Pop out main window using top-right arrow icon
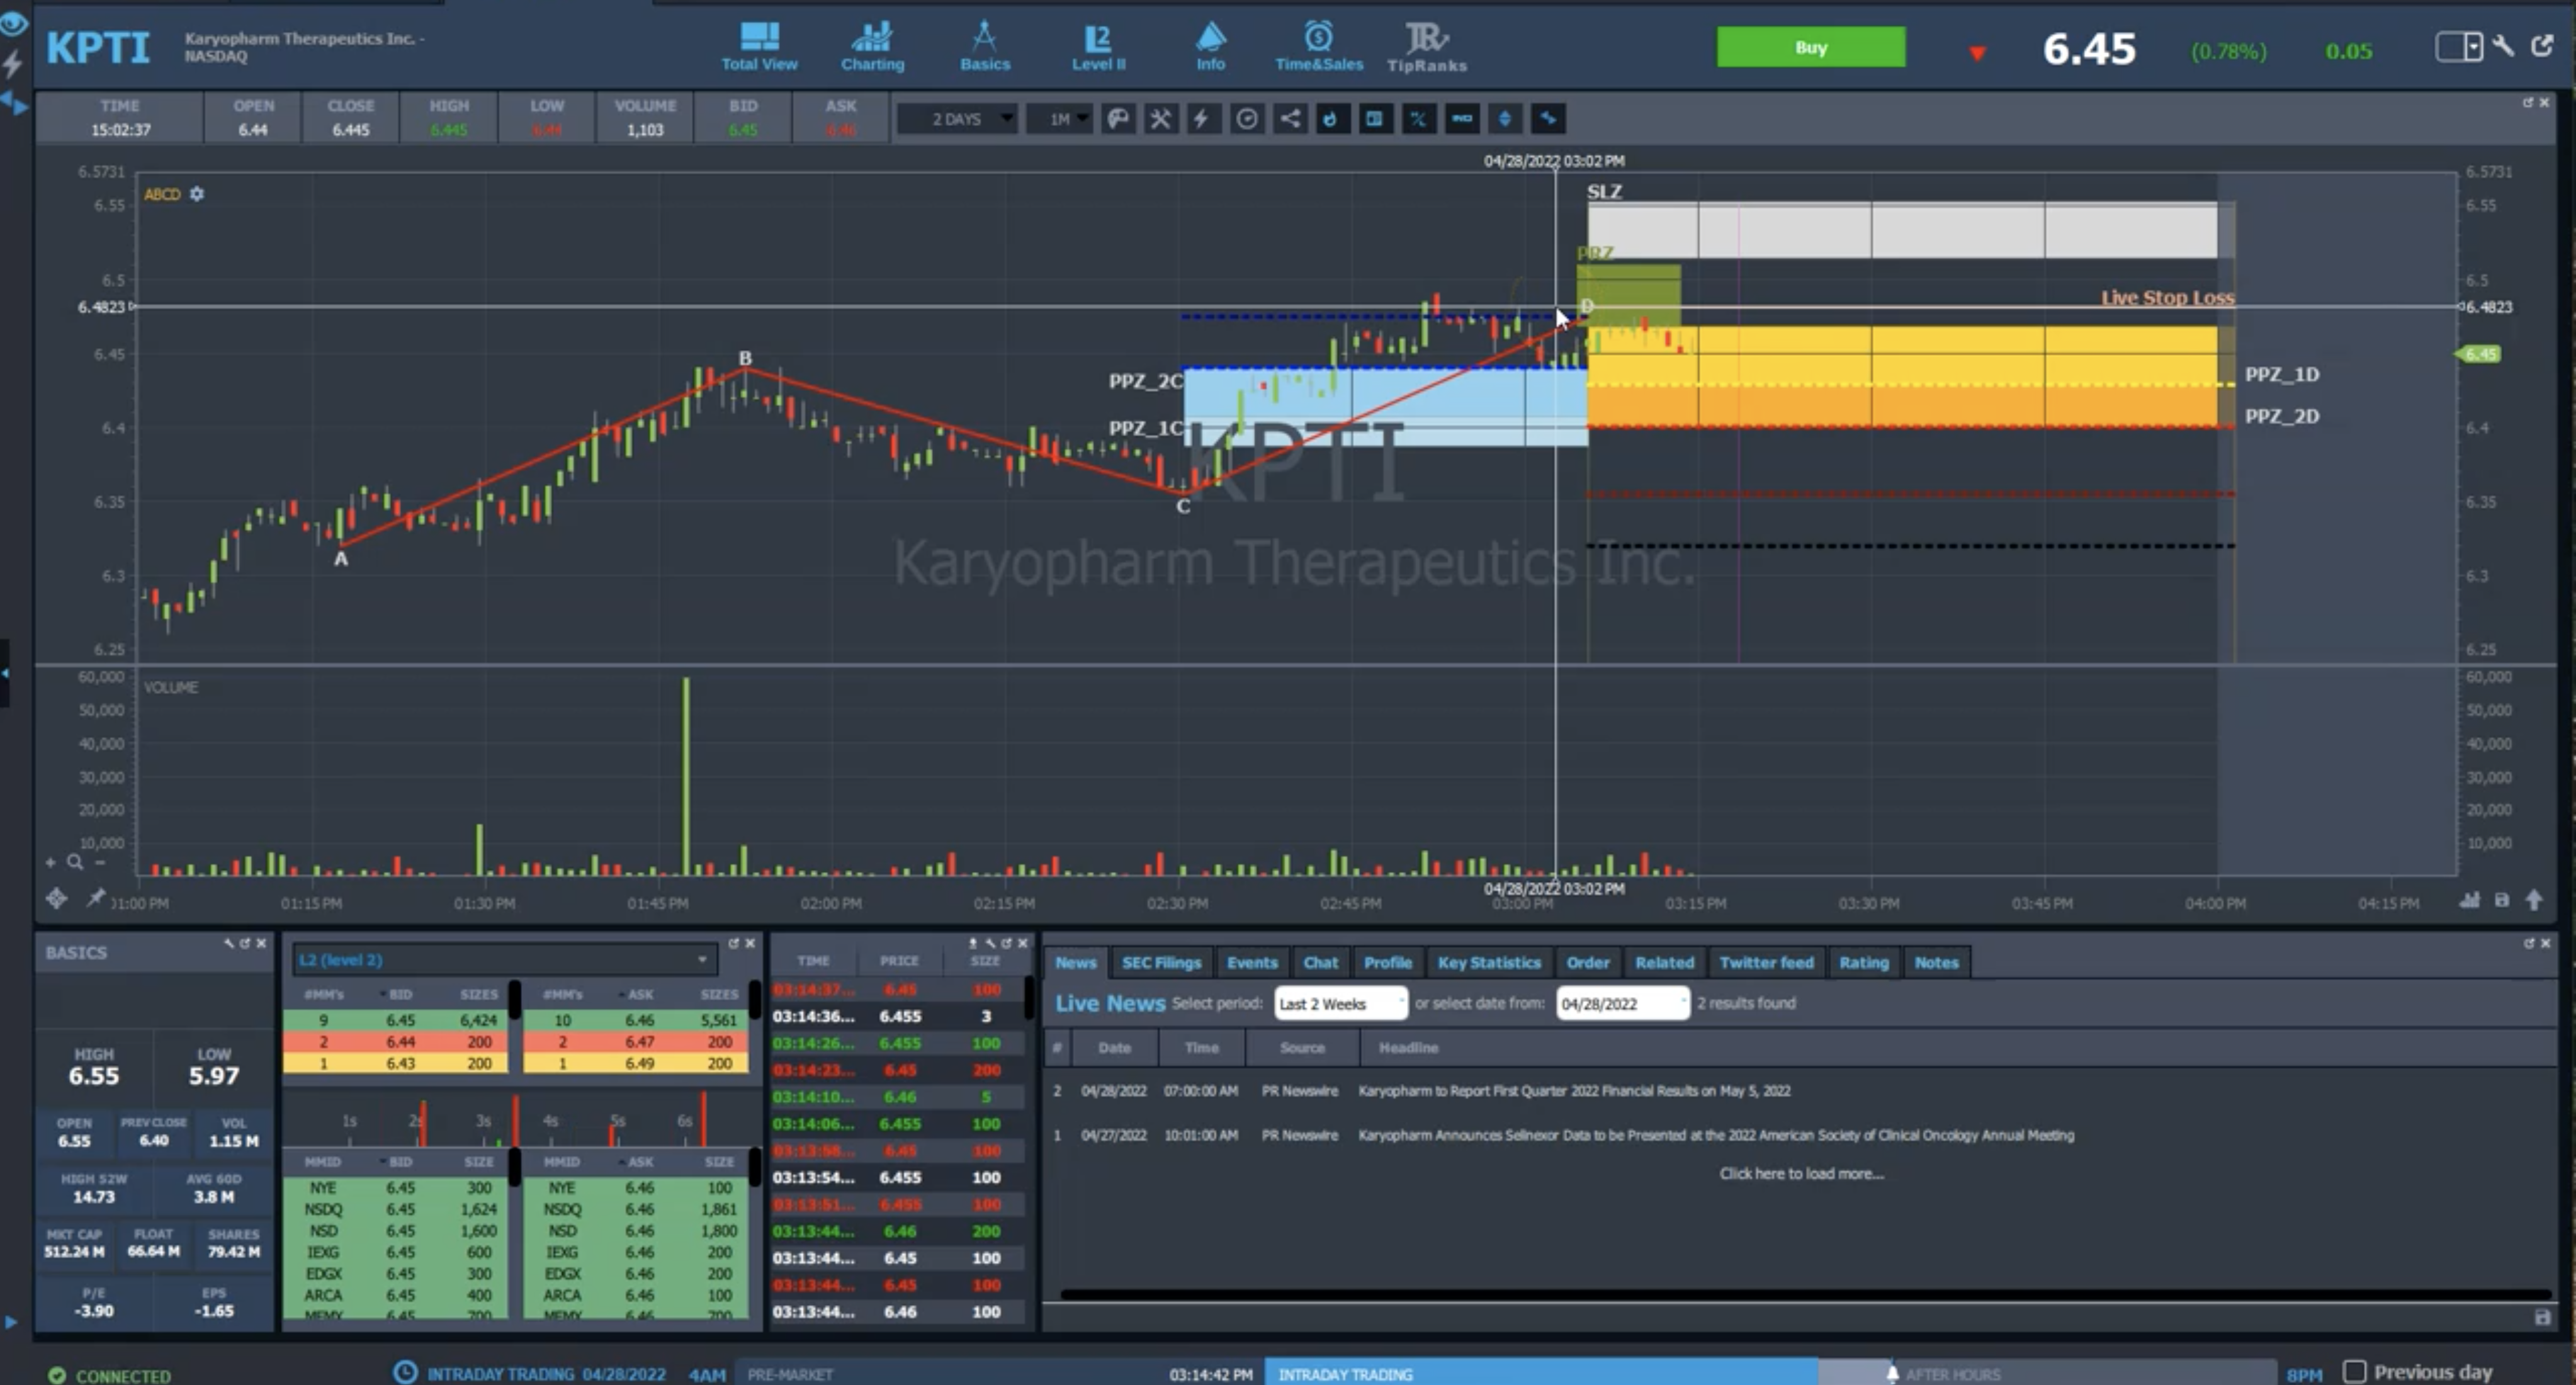Viewport: 2576px width, 1385px height. click(x=2542, y=46)
